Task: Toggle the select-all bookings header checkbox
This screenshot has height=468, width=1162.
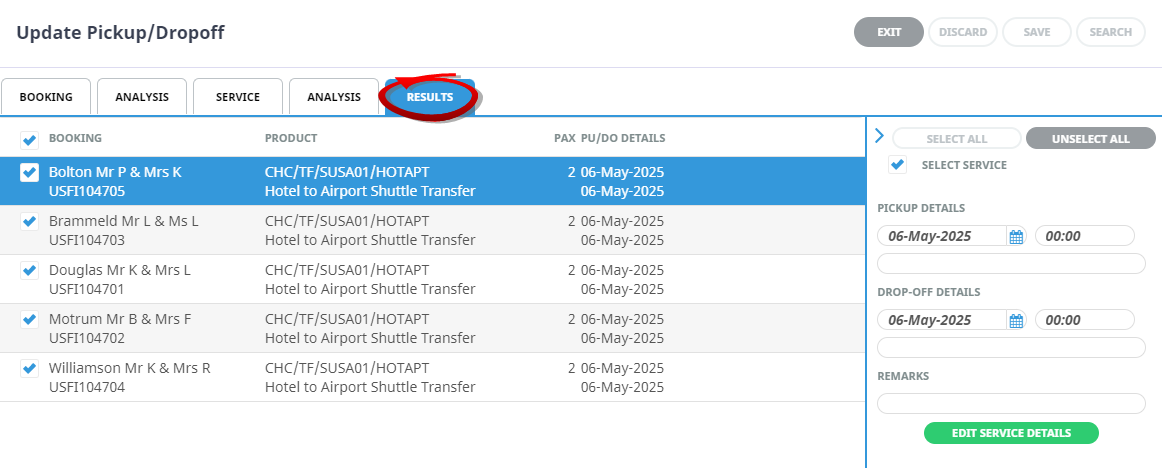Action: [30, 140]
